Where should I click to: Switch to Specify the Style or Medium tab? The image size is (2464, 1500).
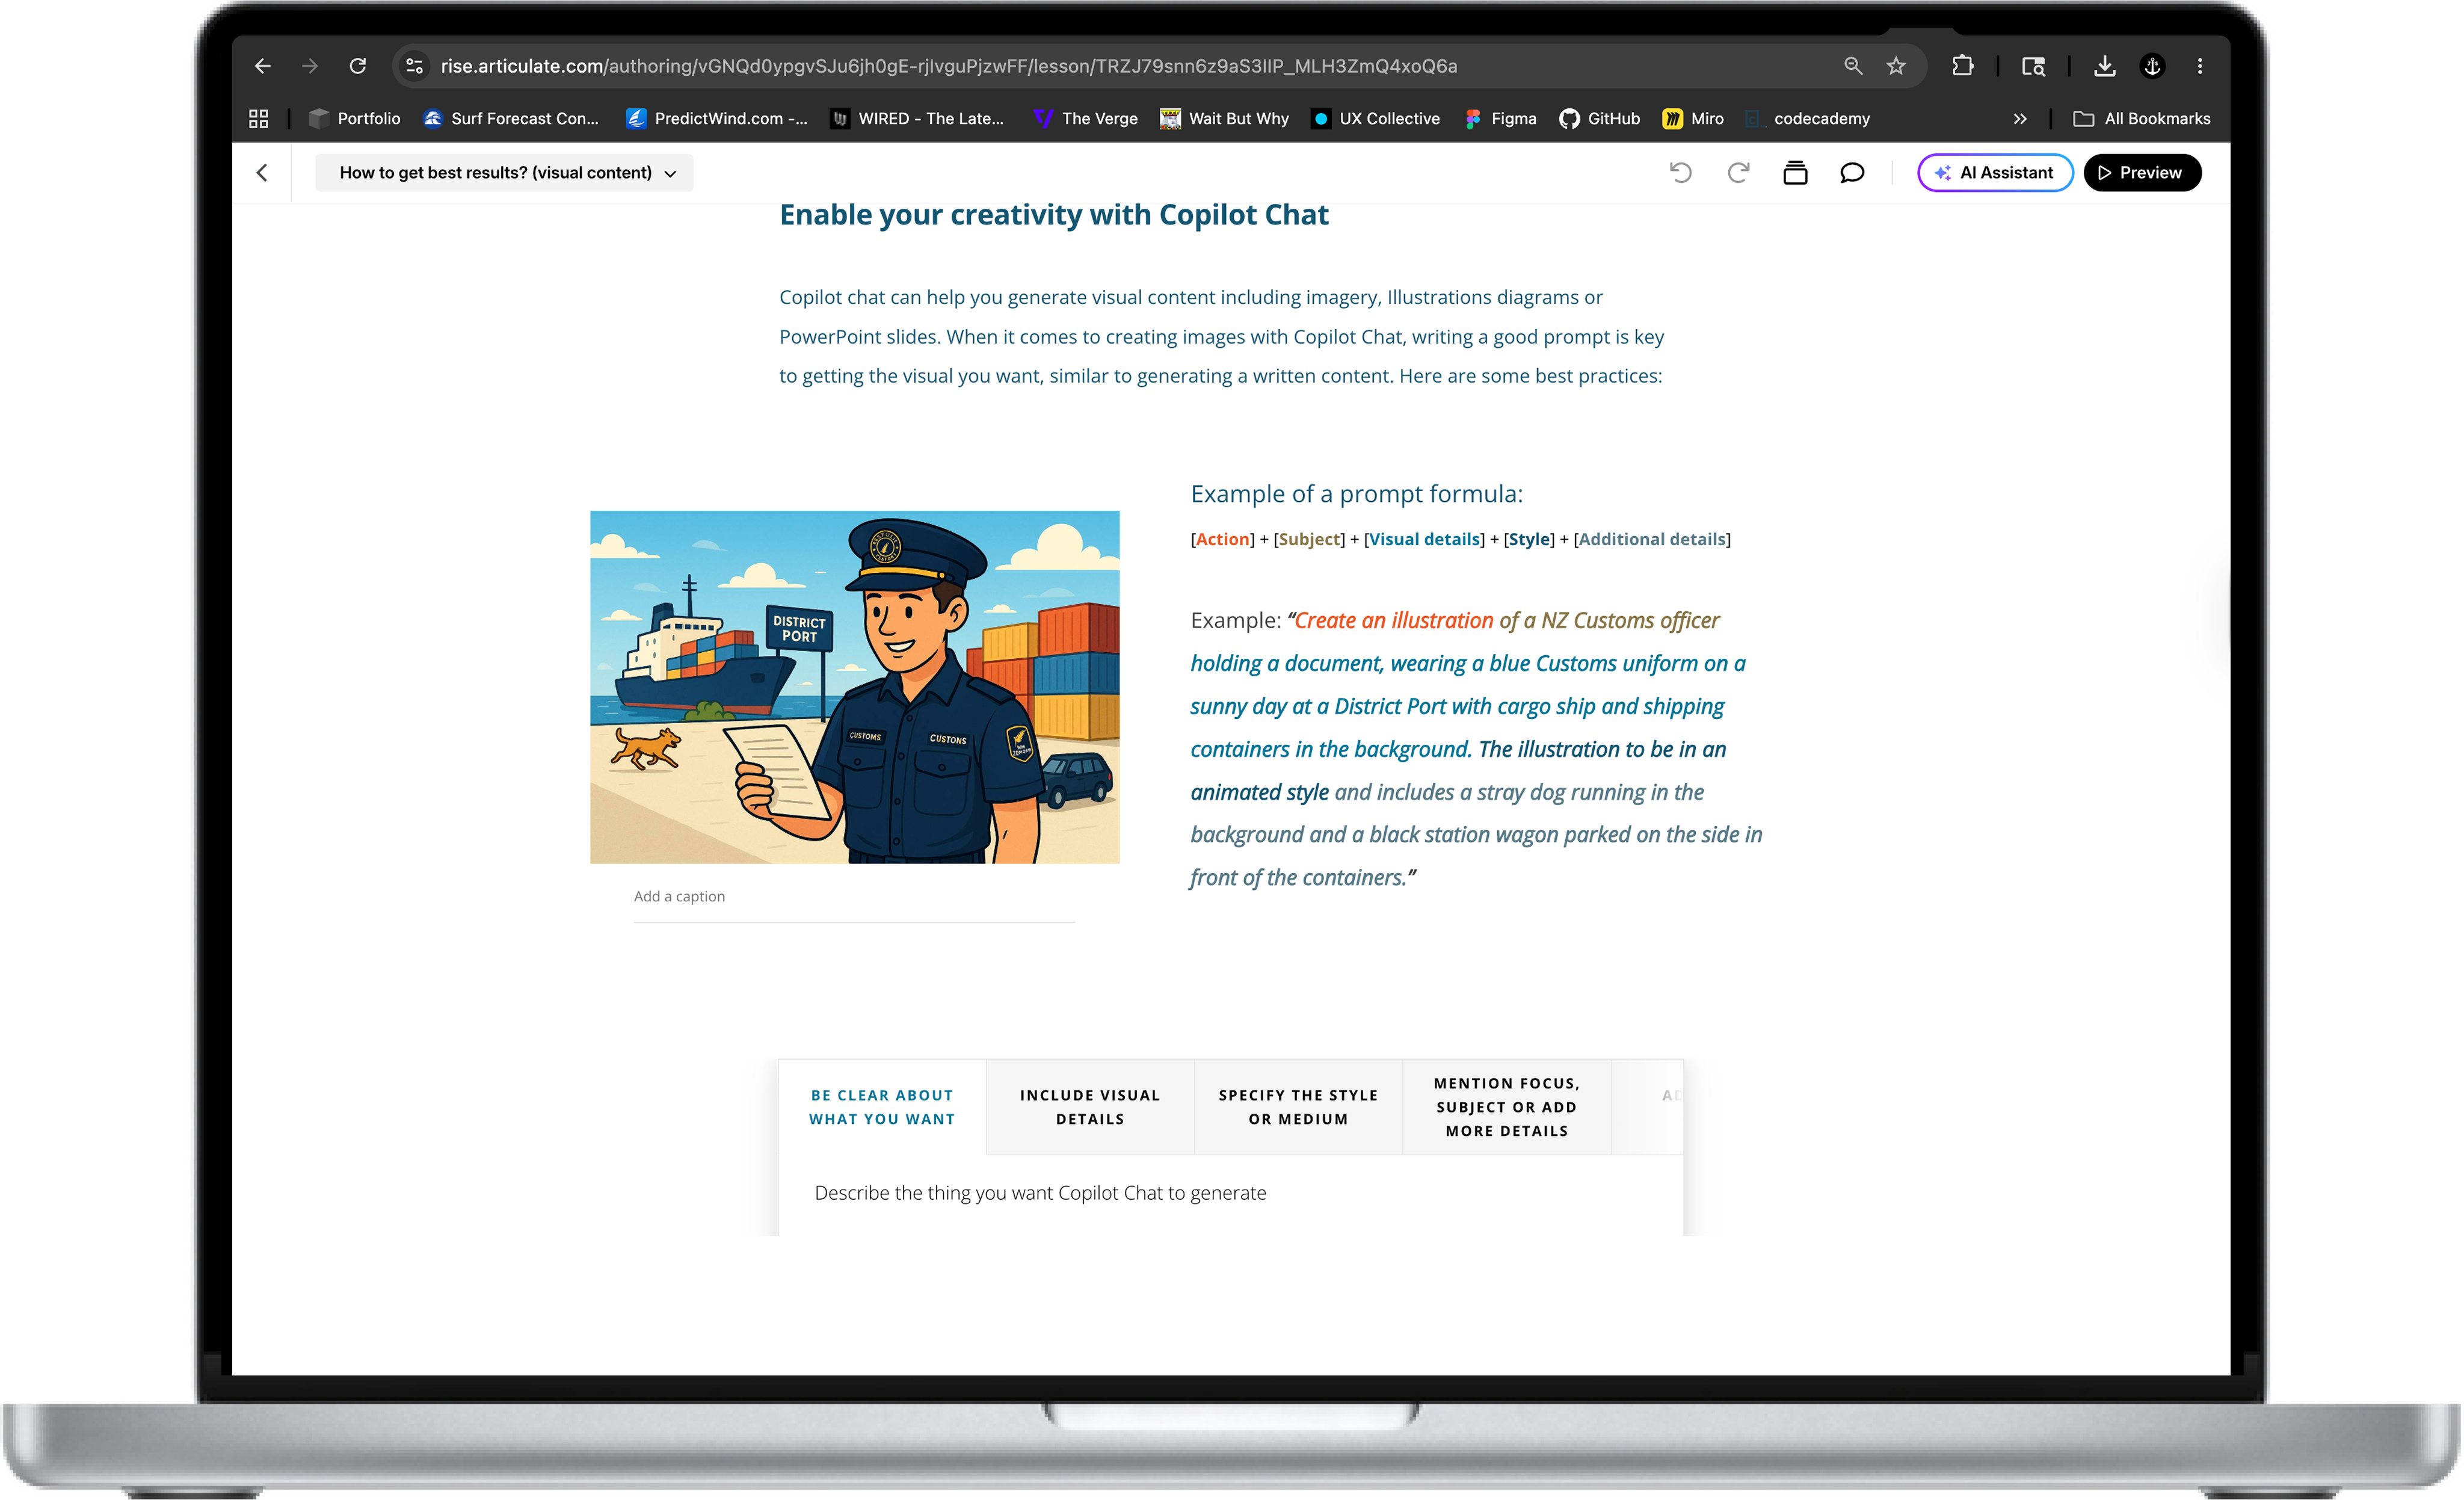click(1298, 1107)
